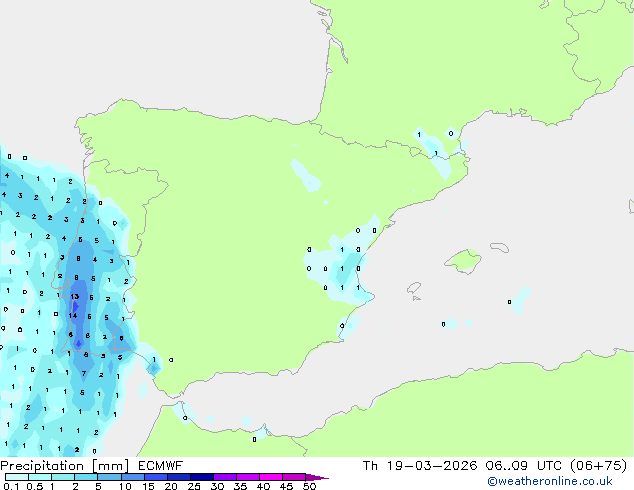Click the '(06+75)' forecast offset text

(x=598, y=466)
